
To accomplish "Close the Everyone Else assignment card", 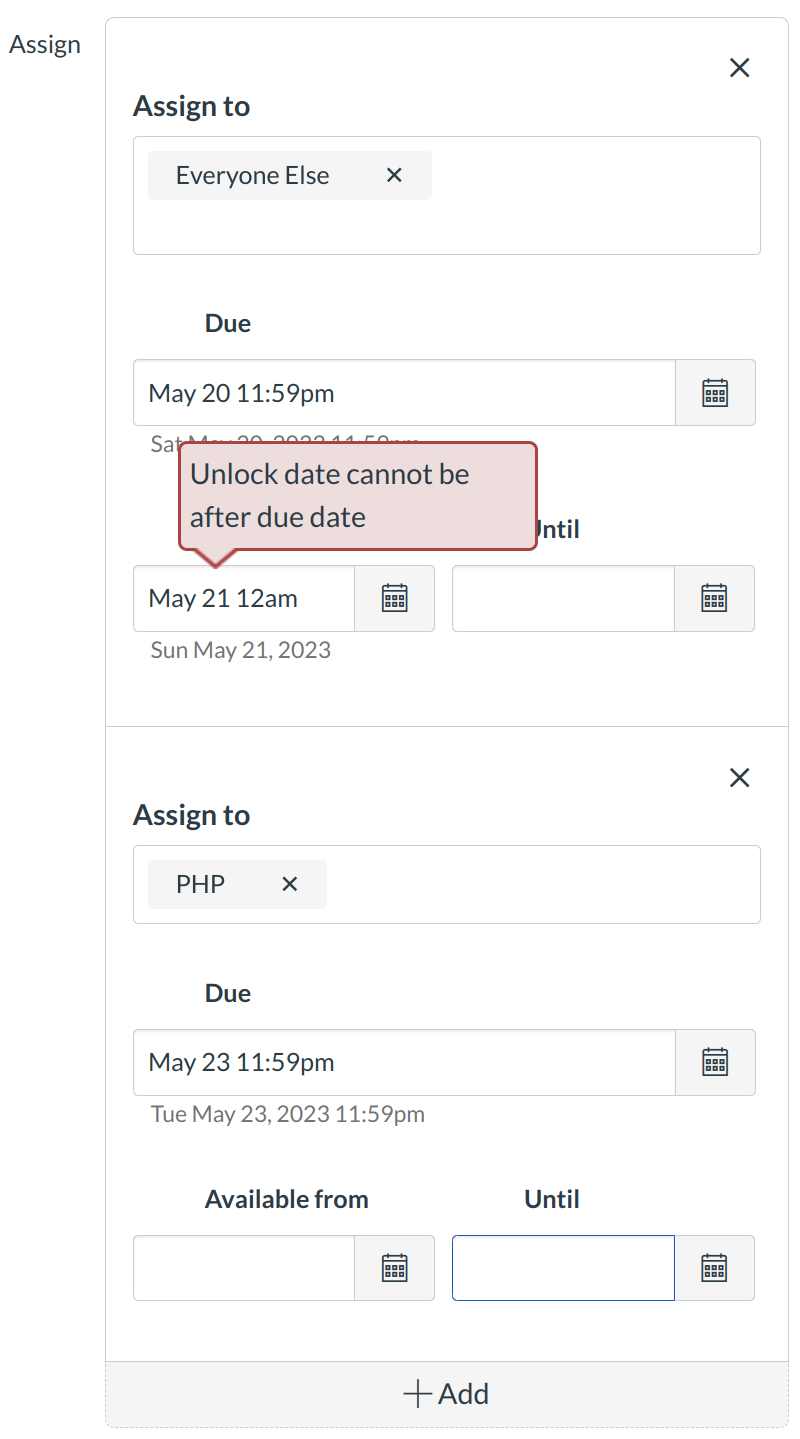I will [739, 67].
